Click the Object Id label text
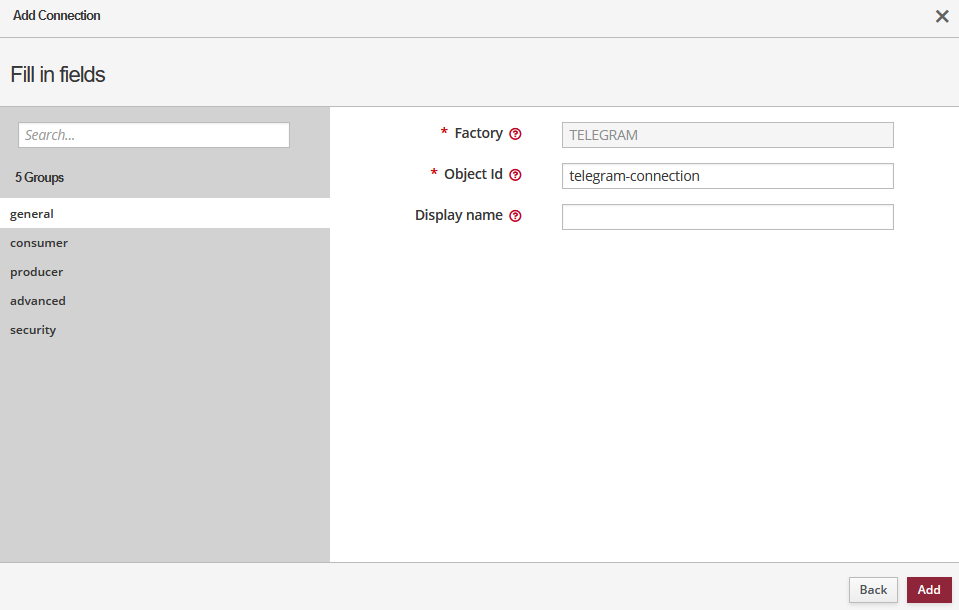The image size is (959, 610). click(x=473, y=174)
